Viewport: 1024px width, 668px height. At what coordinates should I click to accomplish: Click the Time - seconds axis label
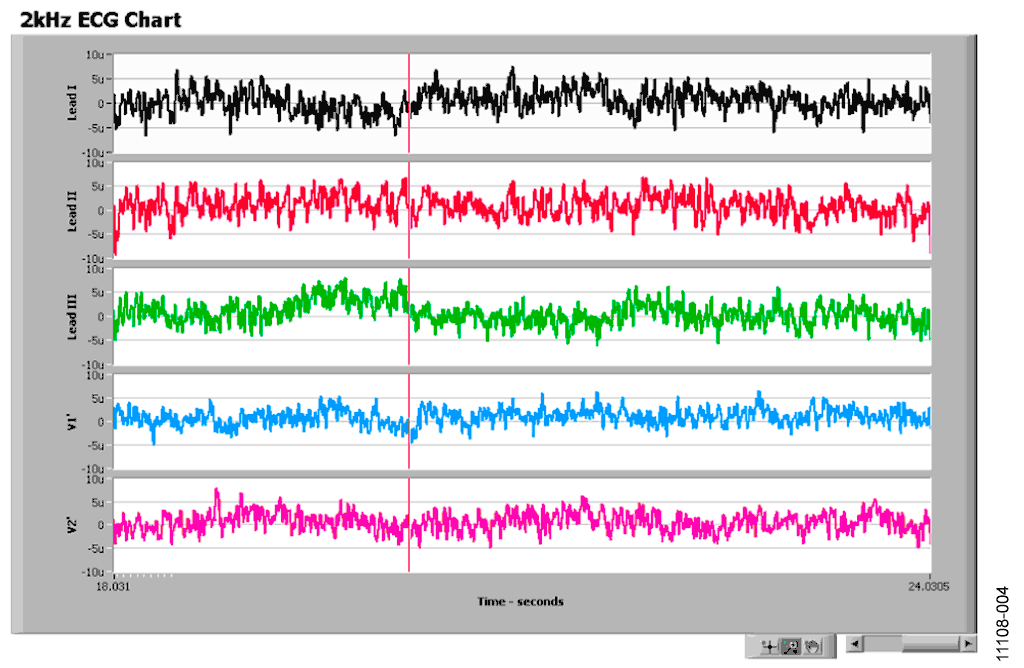(520, 601)
